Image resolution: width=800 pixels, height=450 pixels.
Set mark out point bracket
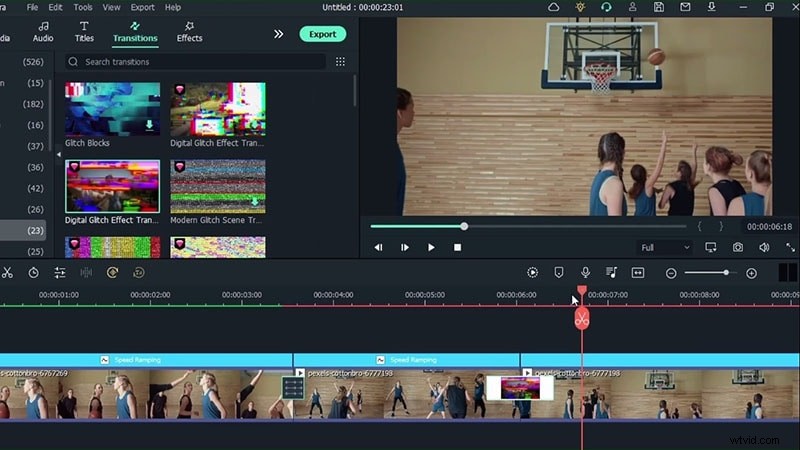point(721,226)
